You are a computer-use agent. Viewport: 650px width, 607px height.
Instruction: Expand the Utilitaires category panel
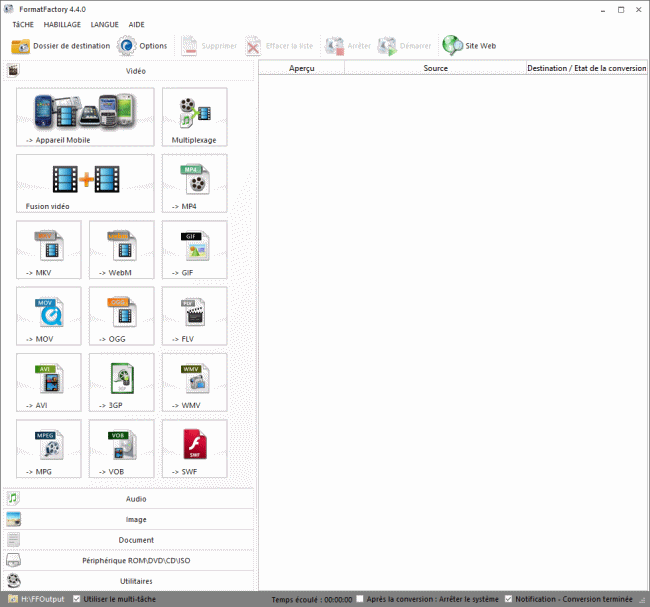click(x=129, y=581)
